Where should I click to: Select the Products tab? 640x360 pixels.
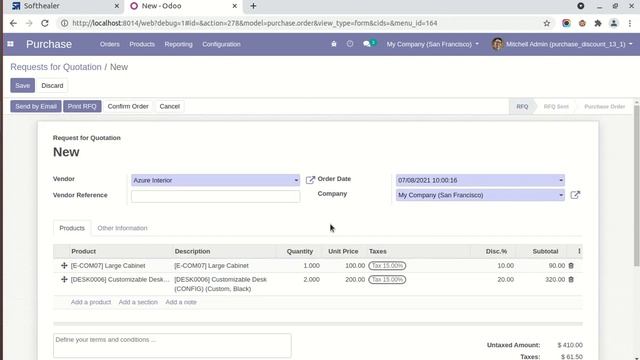[72, 228]
